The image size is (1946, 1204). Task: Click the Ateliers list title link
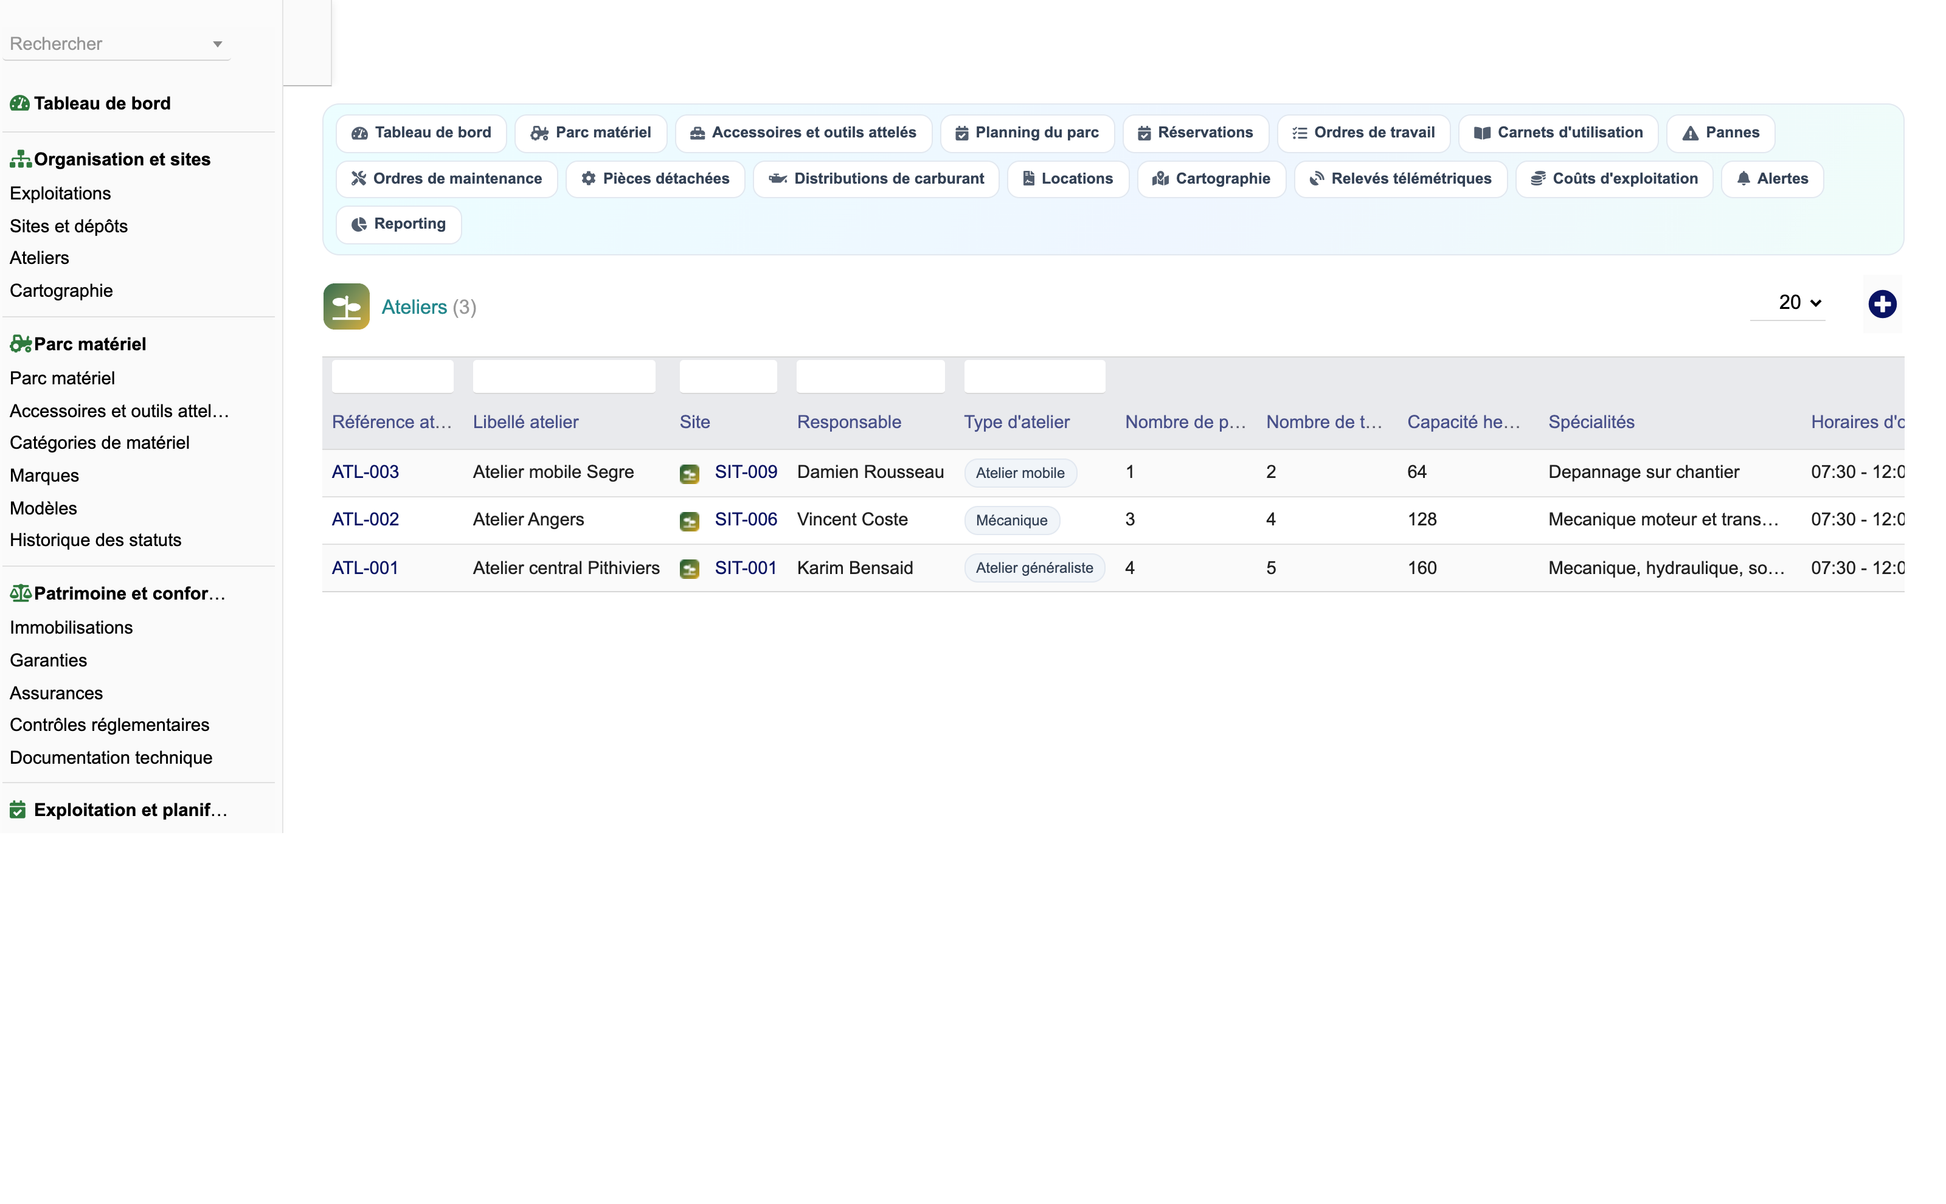pyautogui.click(x=414, y=307)
